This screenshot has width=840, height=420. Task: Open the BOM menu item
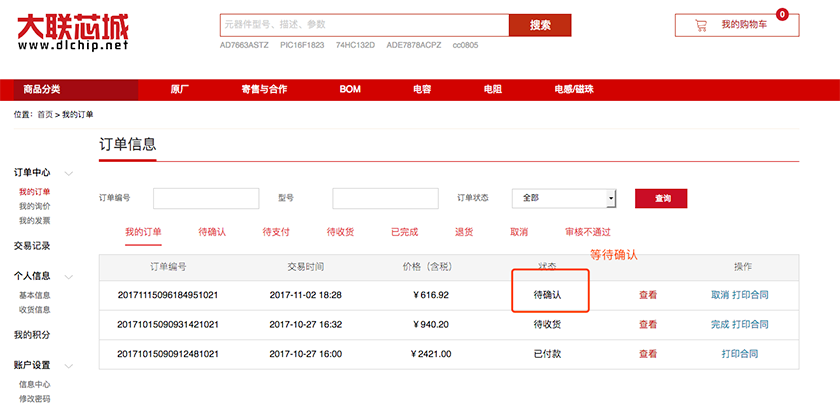[350, 89]
